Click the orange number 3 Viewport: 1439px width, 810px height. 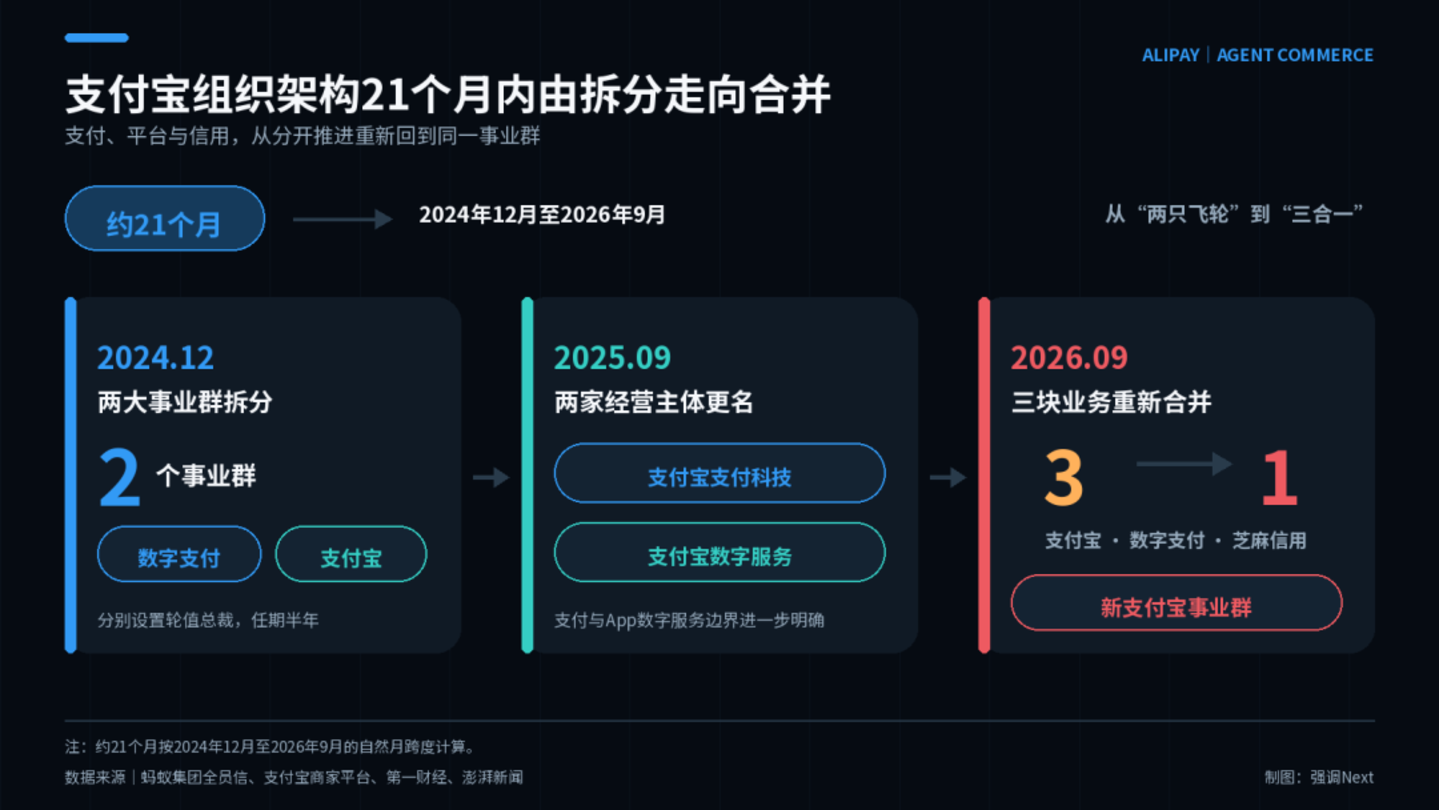pos(1064,478)
